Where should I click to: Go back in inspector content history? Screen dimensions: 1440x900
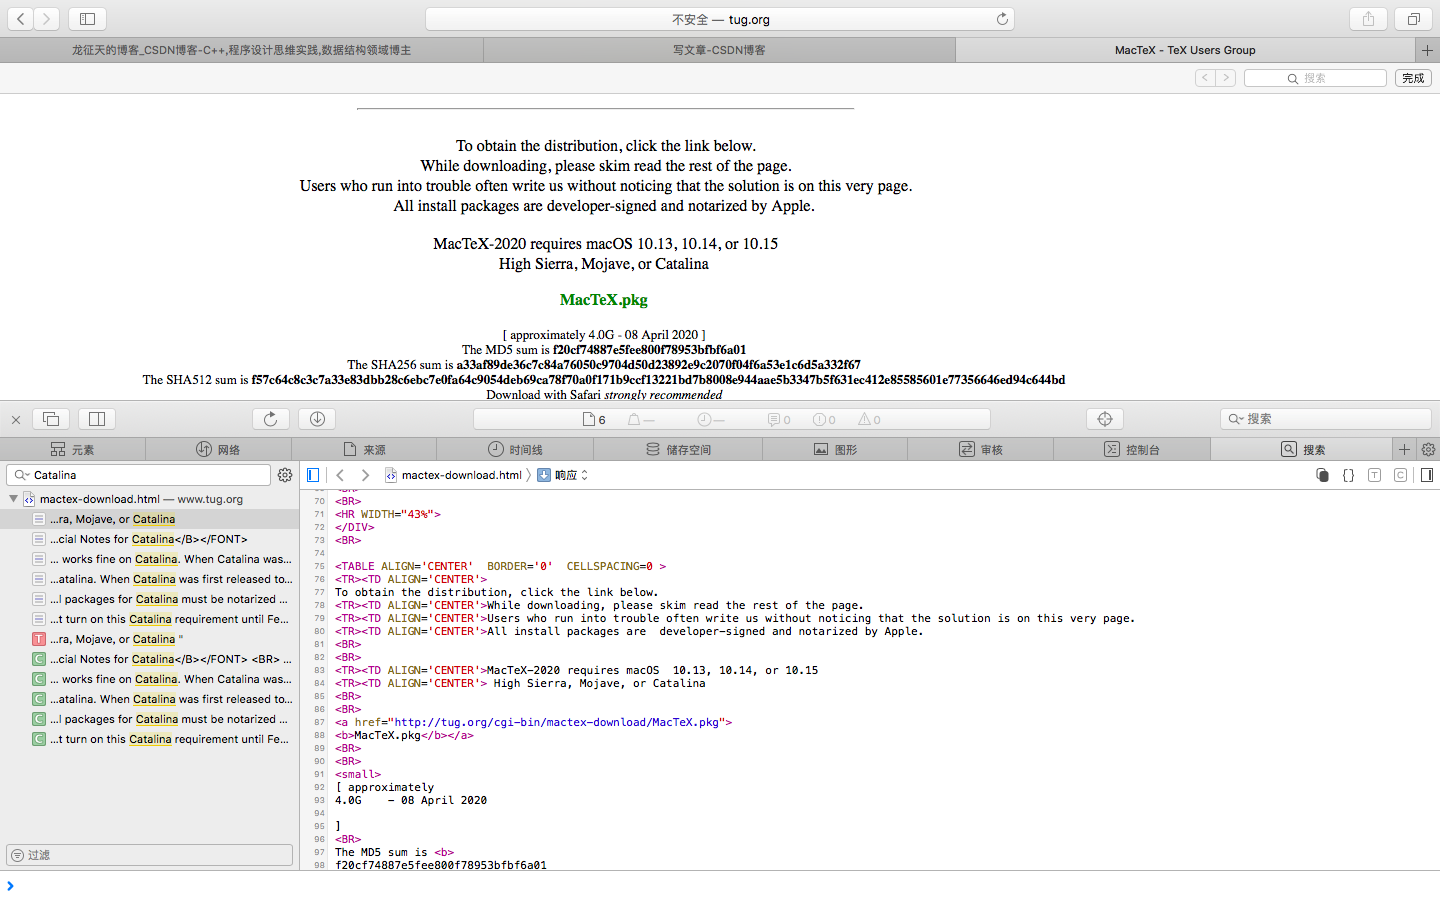(340, 475)
